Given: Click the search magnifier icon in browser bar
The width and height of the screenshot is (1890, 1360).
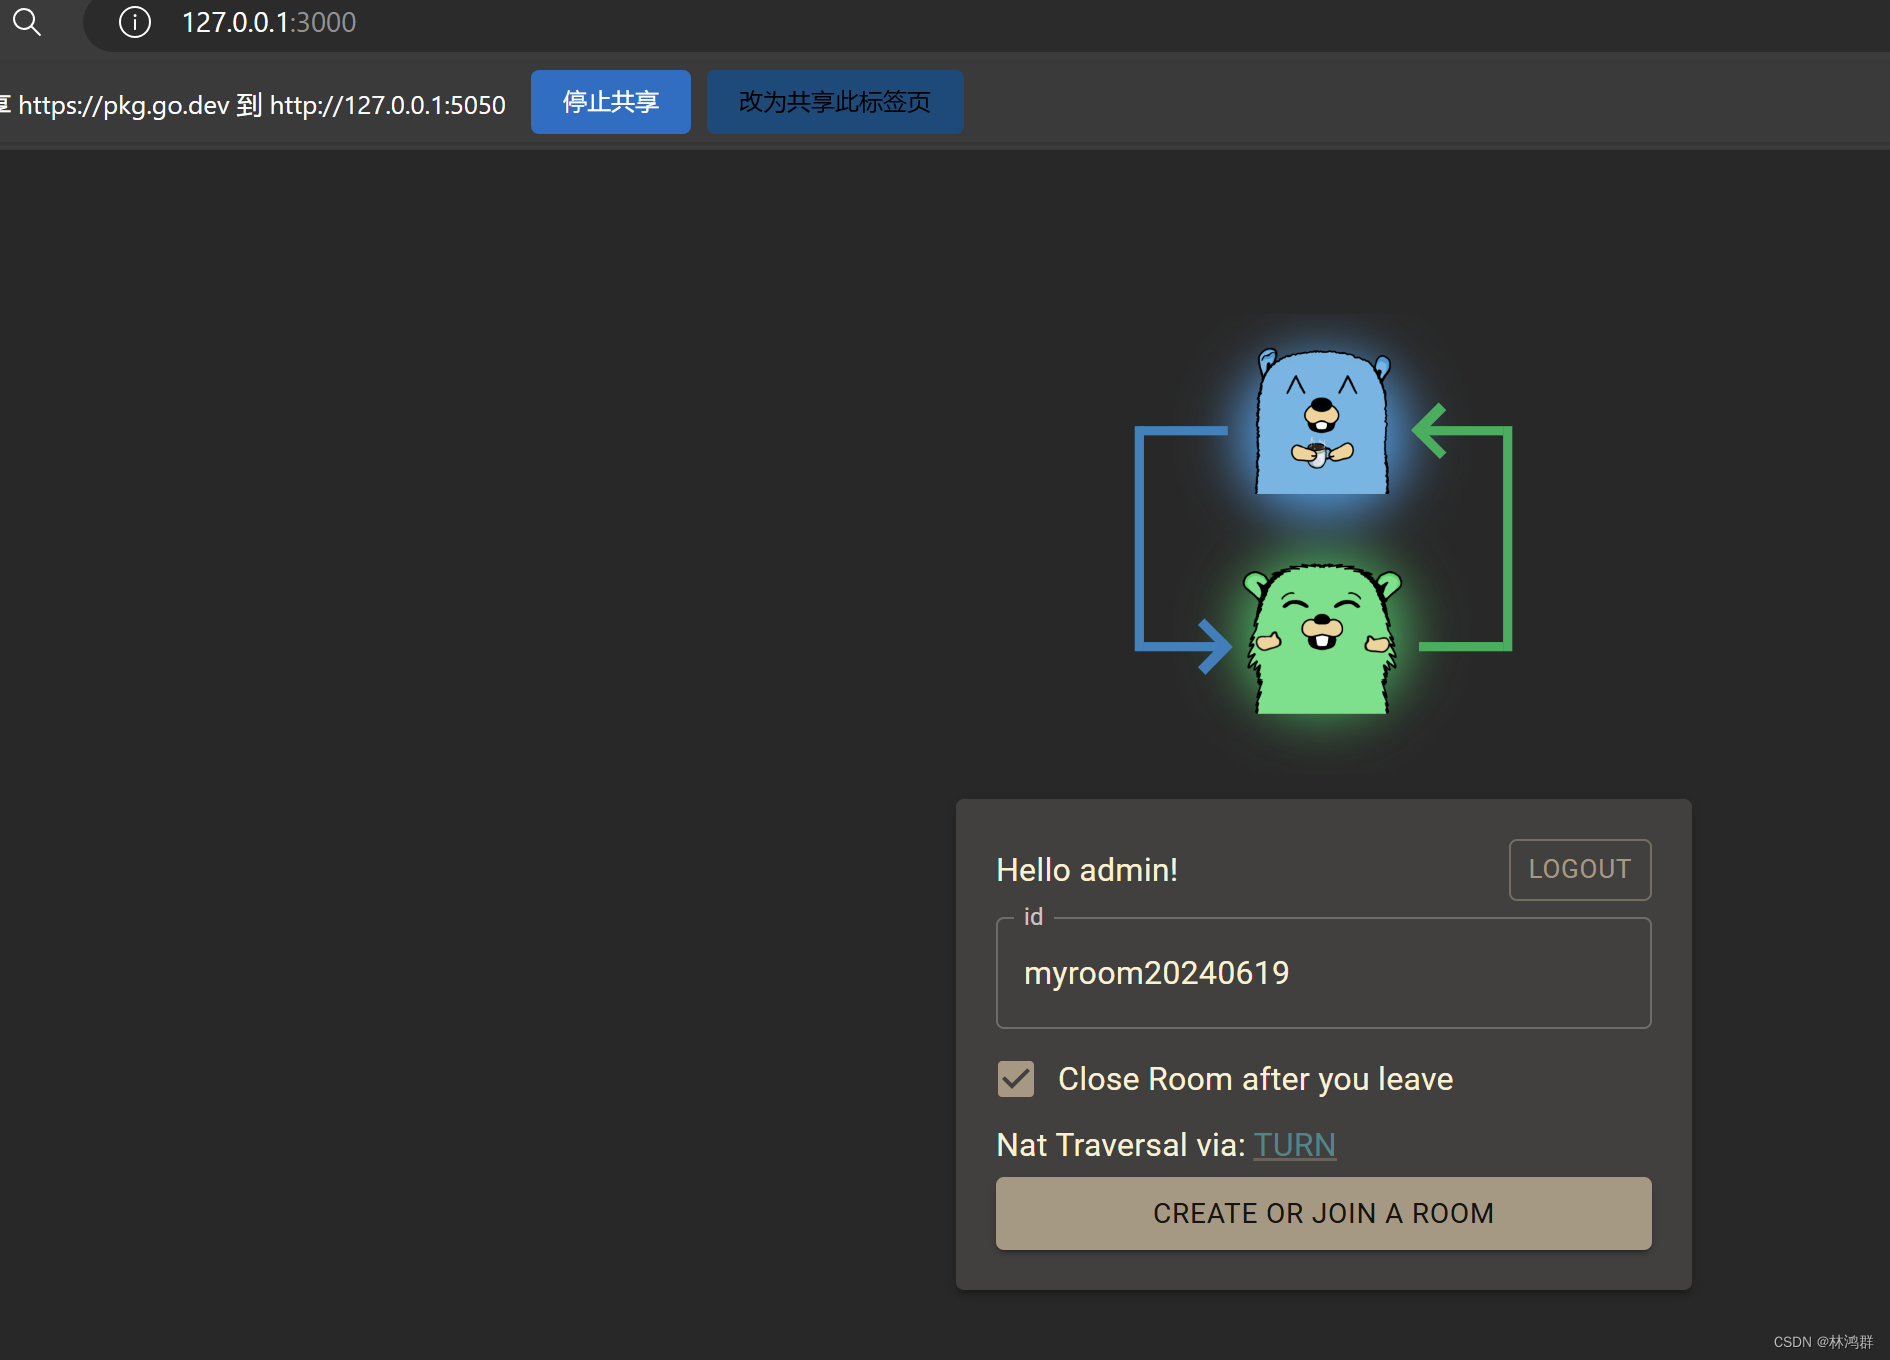Looking at the screenshot, I should [27, 22].
